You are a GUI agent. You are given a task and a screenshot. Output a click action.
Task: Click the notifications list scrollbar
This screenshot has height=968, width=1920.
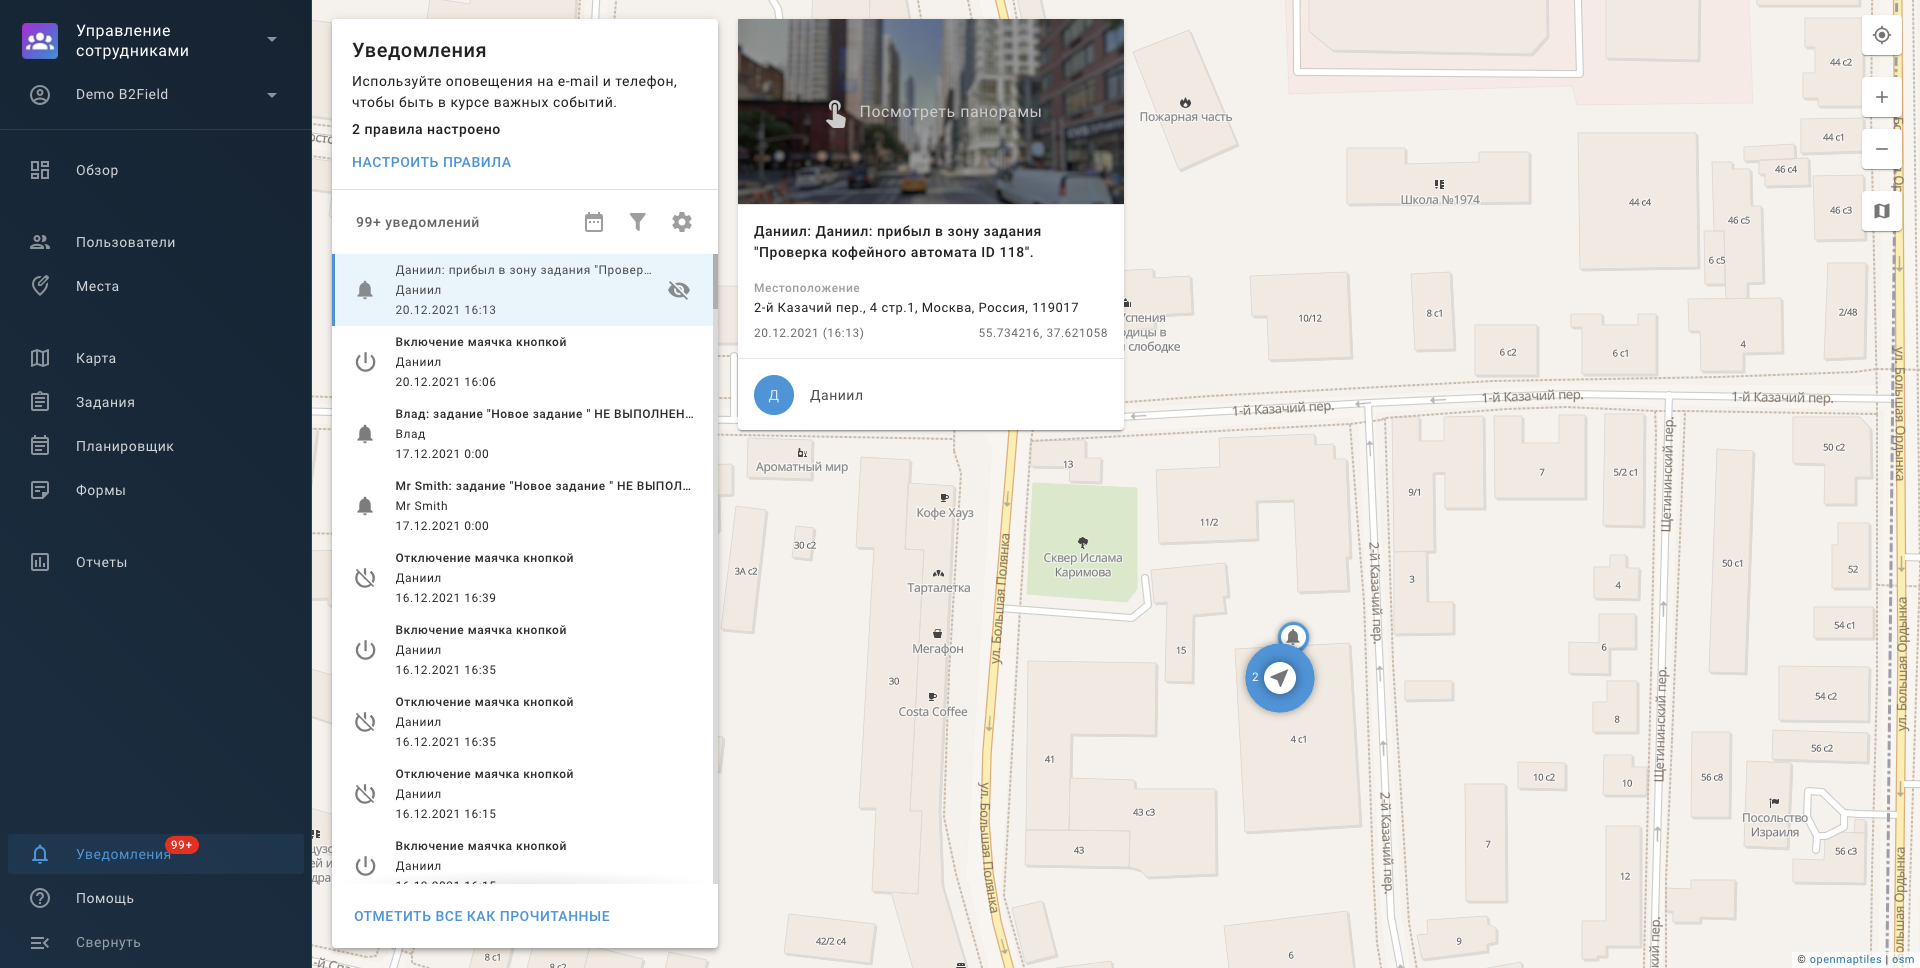point(715,282)
